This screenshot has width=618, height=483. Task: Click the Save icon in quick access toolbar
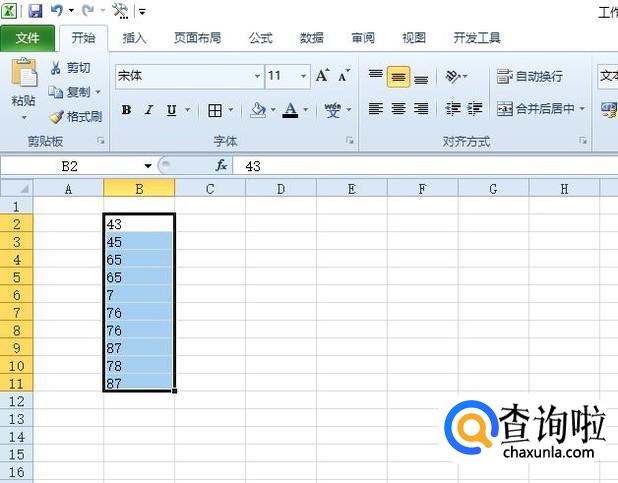pos(35,11)
